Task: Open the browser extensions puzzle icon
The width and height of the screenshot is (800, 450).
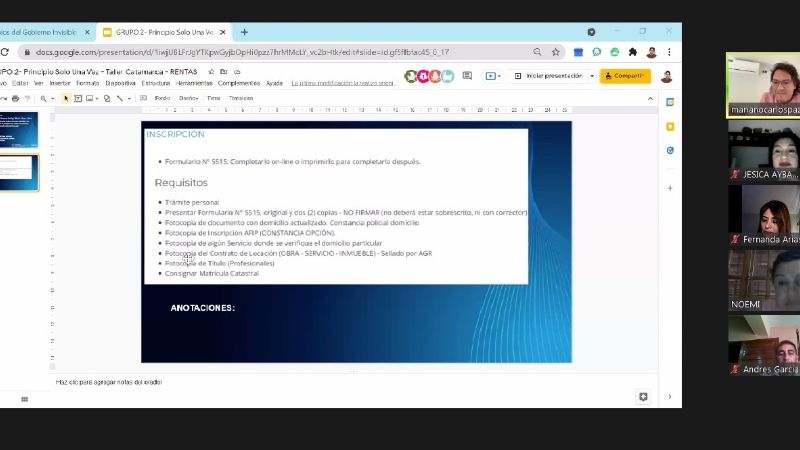Action: click(x=633, y=52)
